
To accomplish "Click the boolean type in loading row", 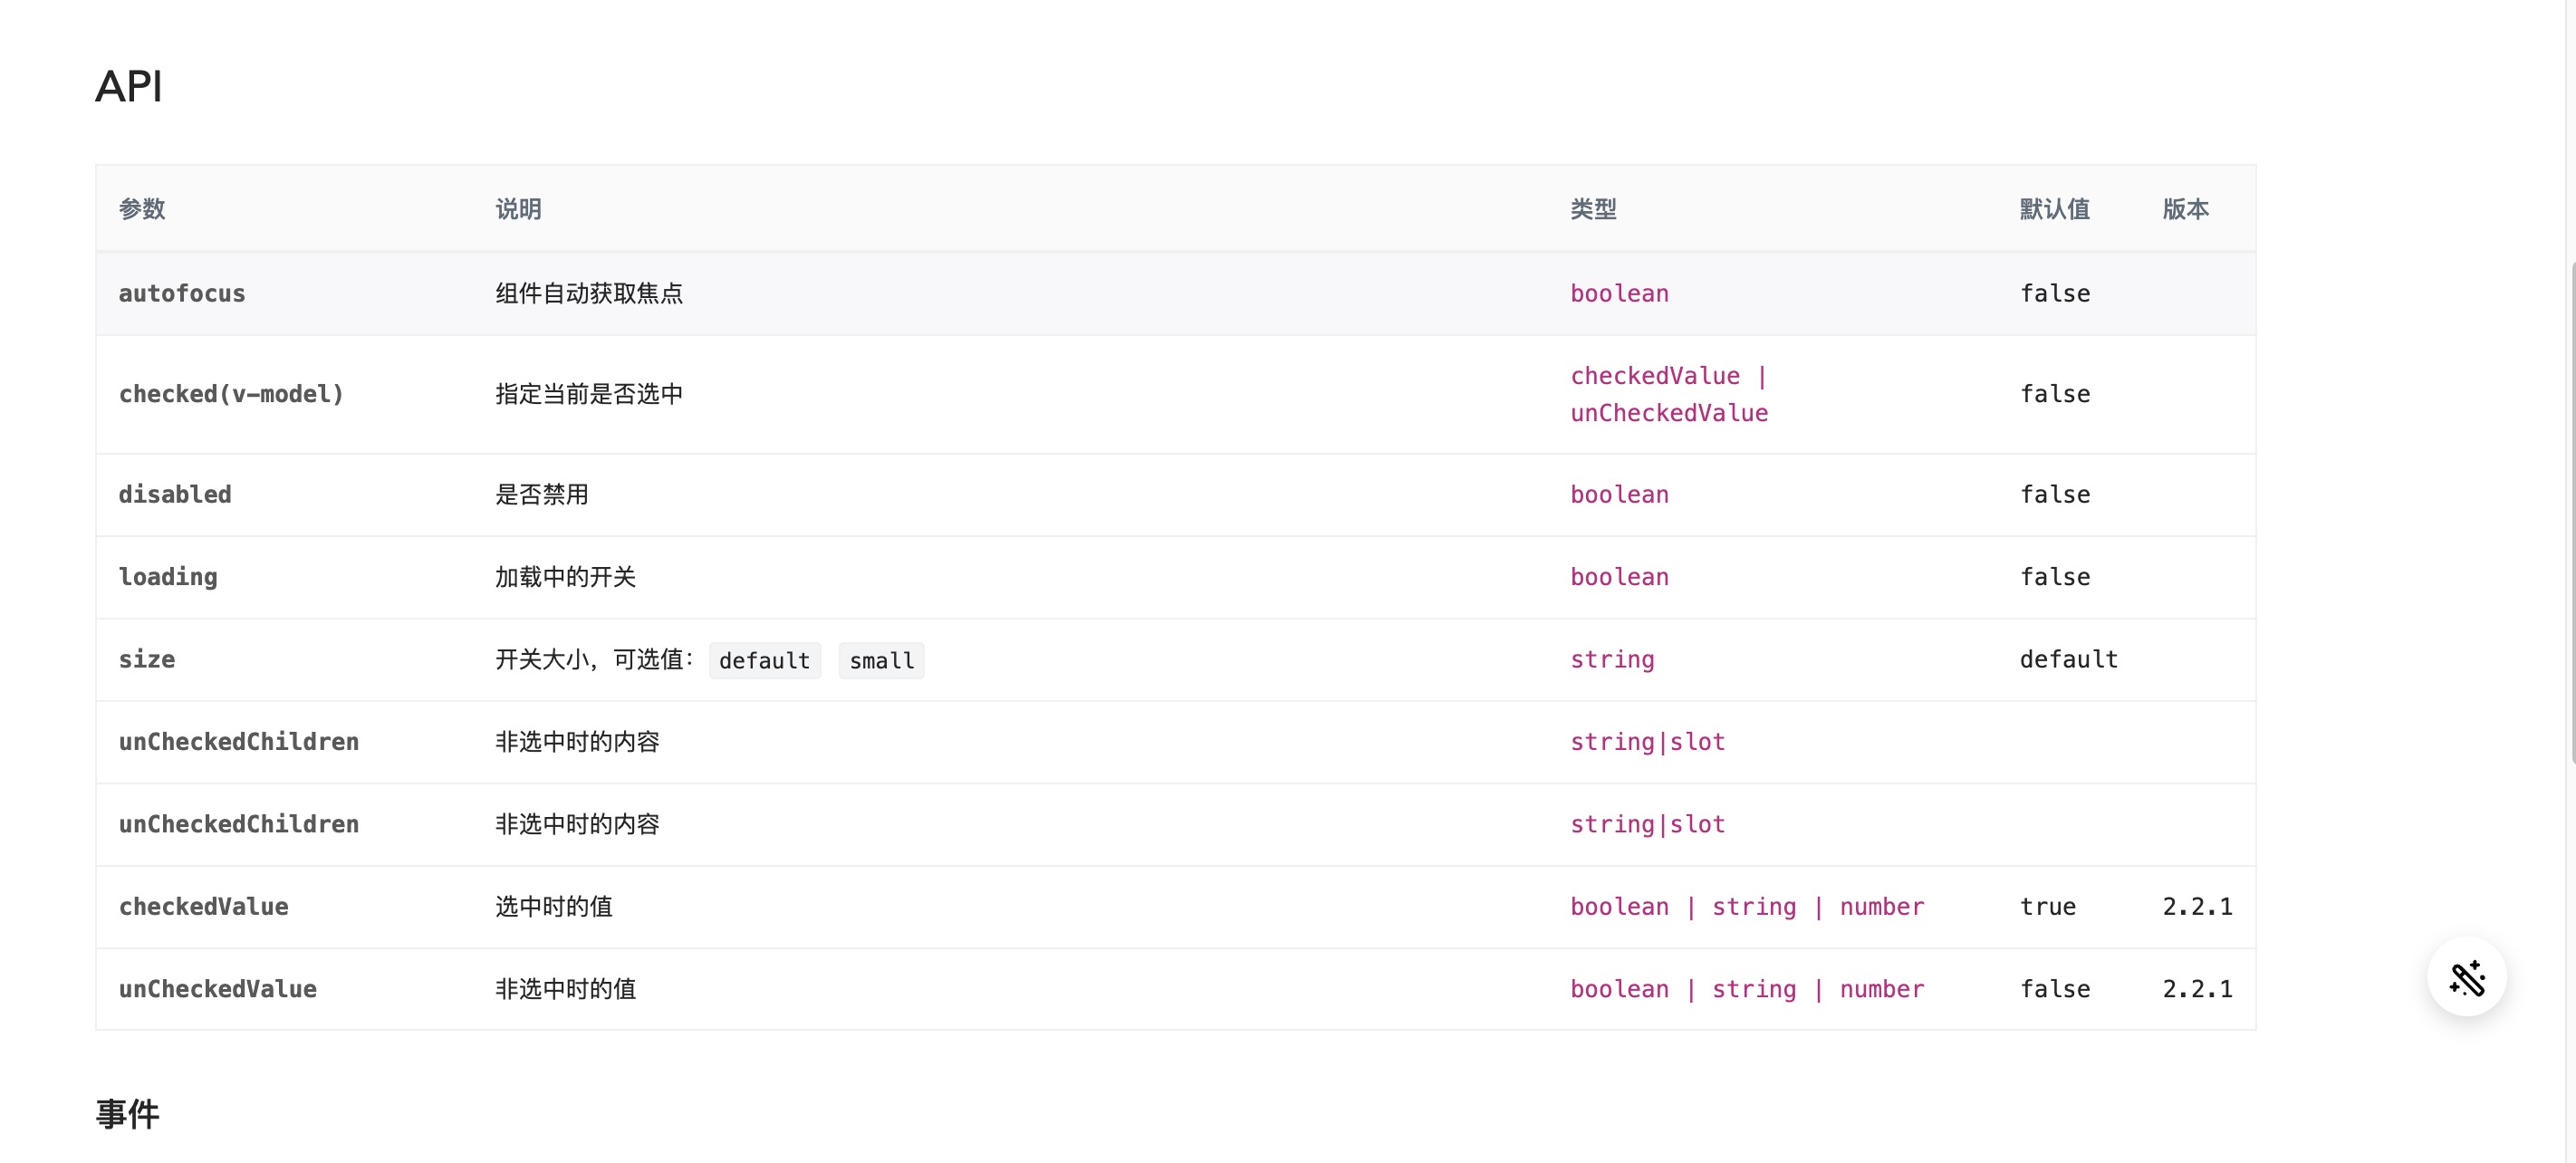I will pos(1618,577).
